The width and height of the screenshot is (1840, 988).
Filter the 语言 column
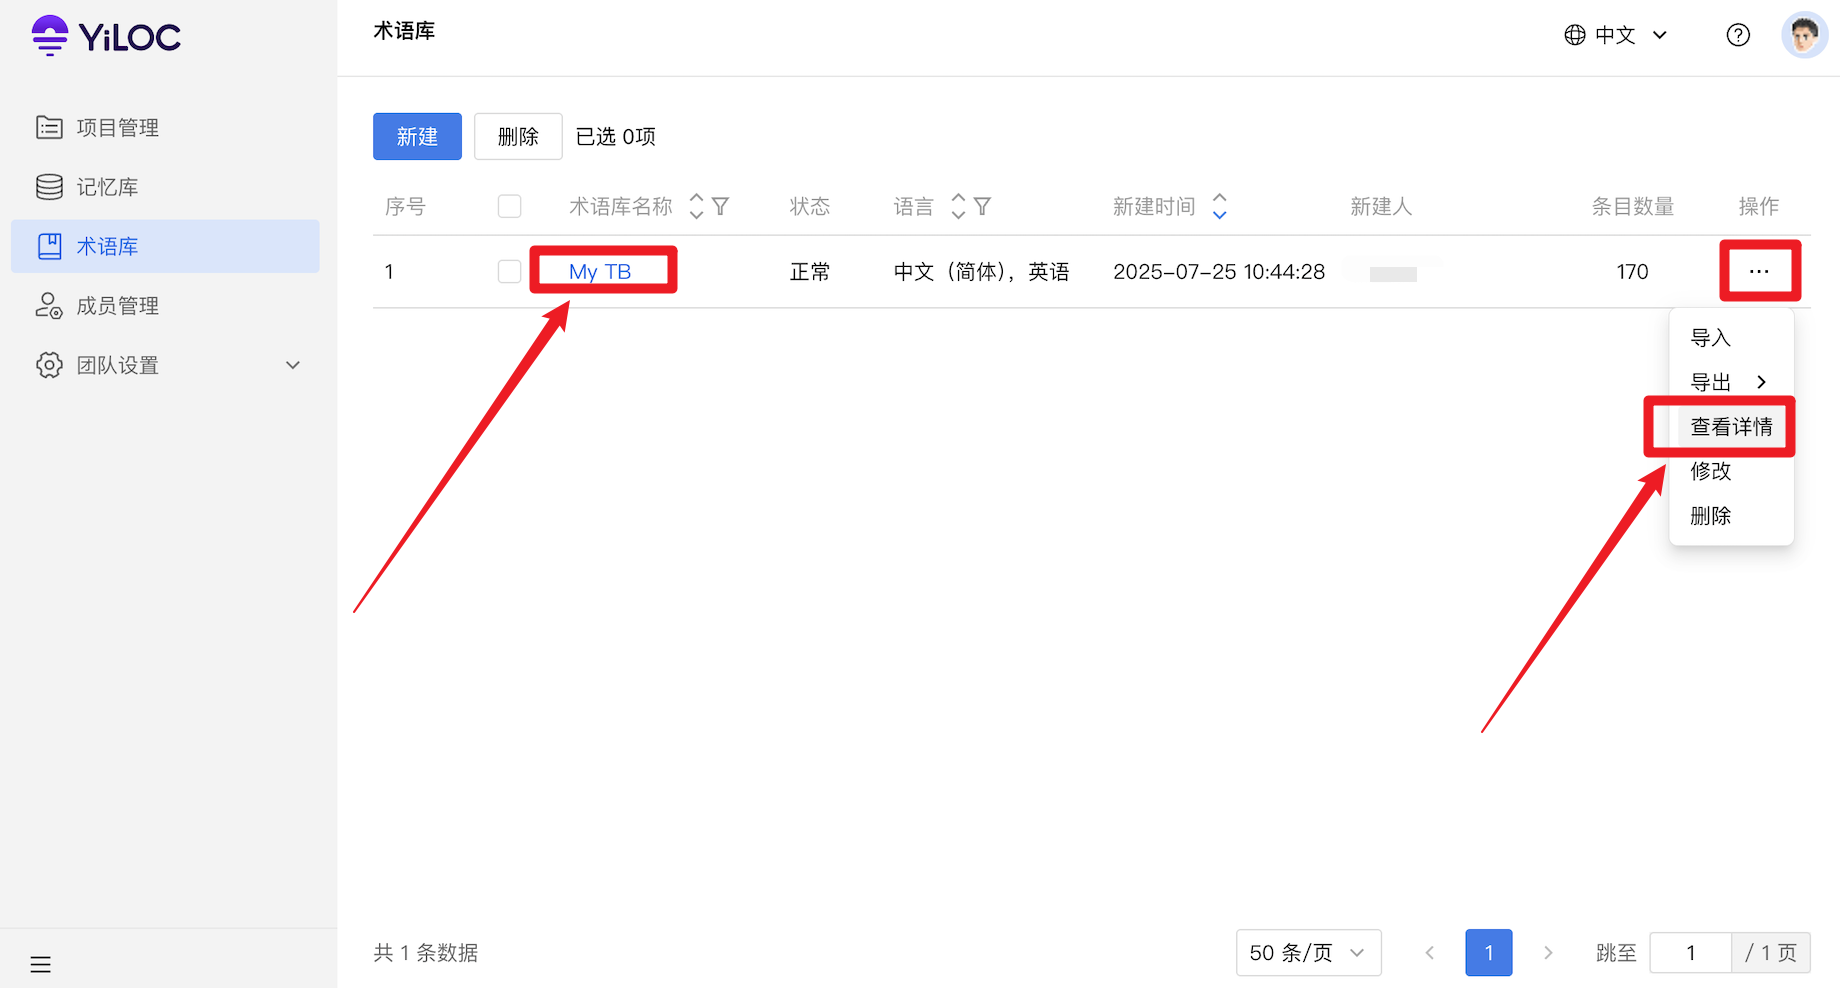point(982,206)
